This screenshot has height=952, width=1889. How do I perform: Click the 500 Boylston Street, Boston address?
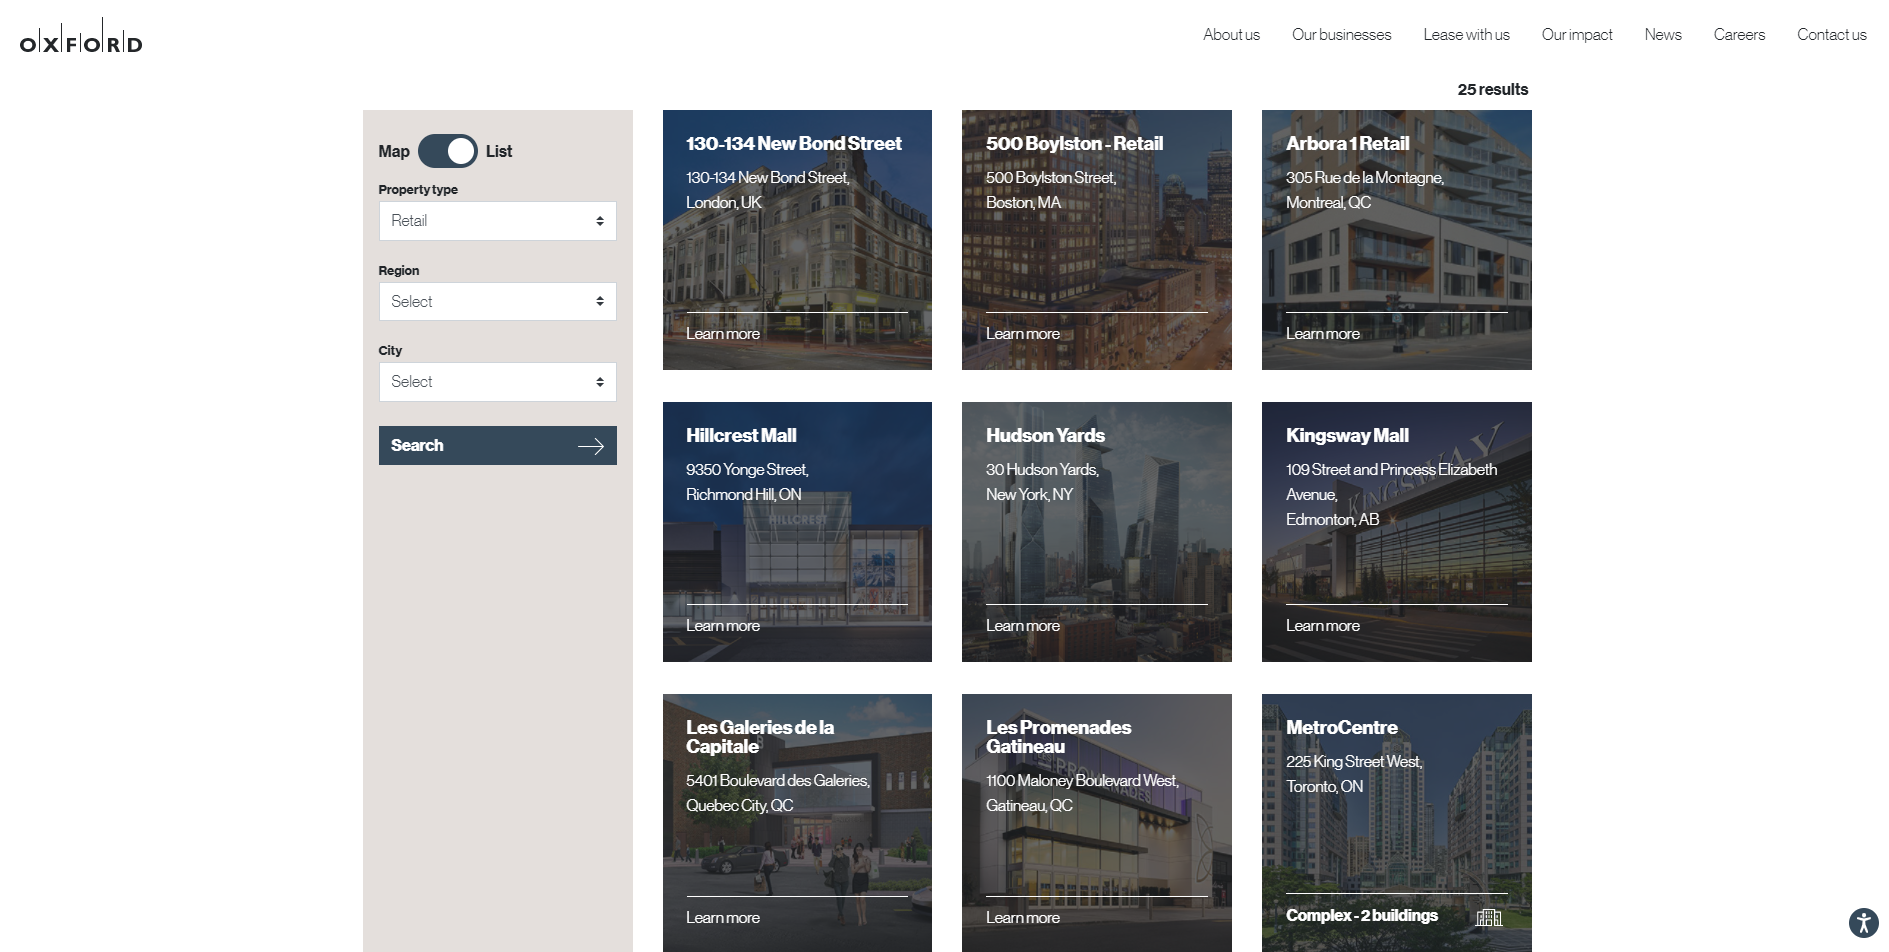(1051, 190)
